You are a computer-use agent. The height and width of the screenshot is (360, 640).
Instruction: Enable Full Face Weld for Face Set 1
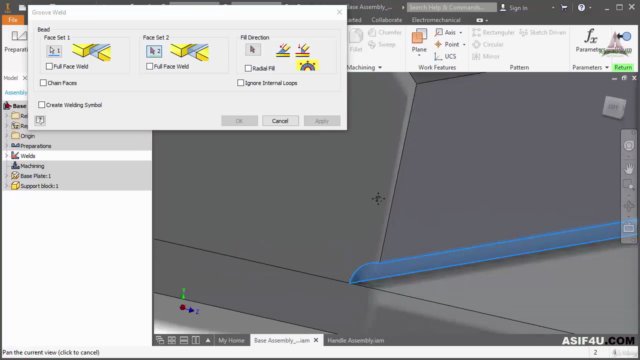(x=49, y=66)
